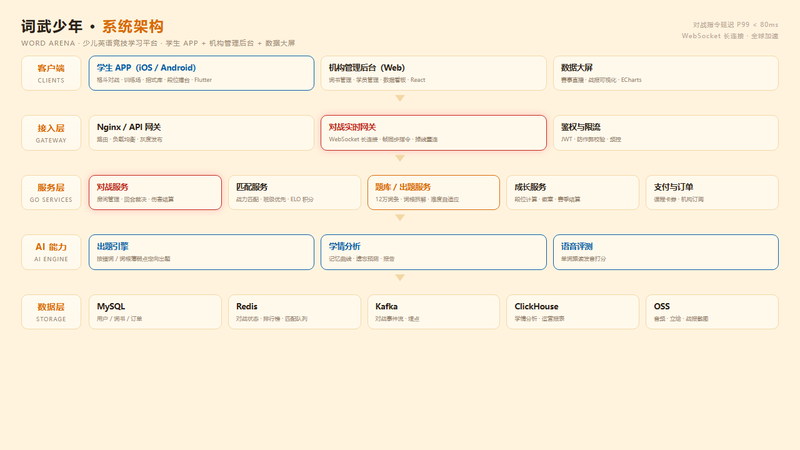The height and width of the screenshot is (450, 800).
Task: Select the 题库 / 出题服务 card
Action: [x=433, y=192]
